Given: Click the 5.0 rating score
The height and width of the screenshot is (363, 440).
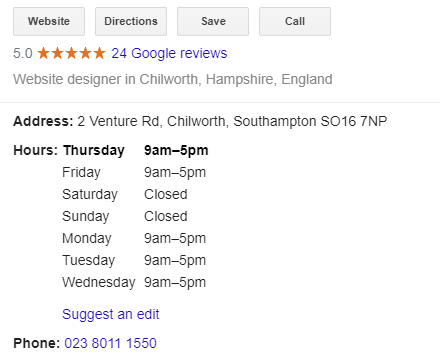Looking at the screenshot, I should [23, 53].
